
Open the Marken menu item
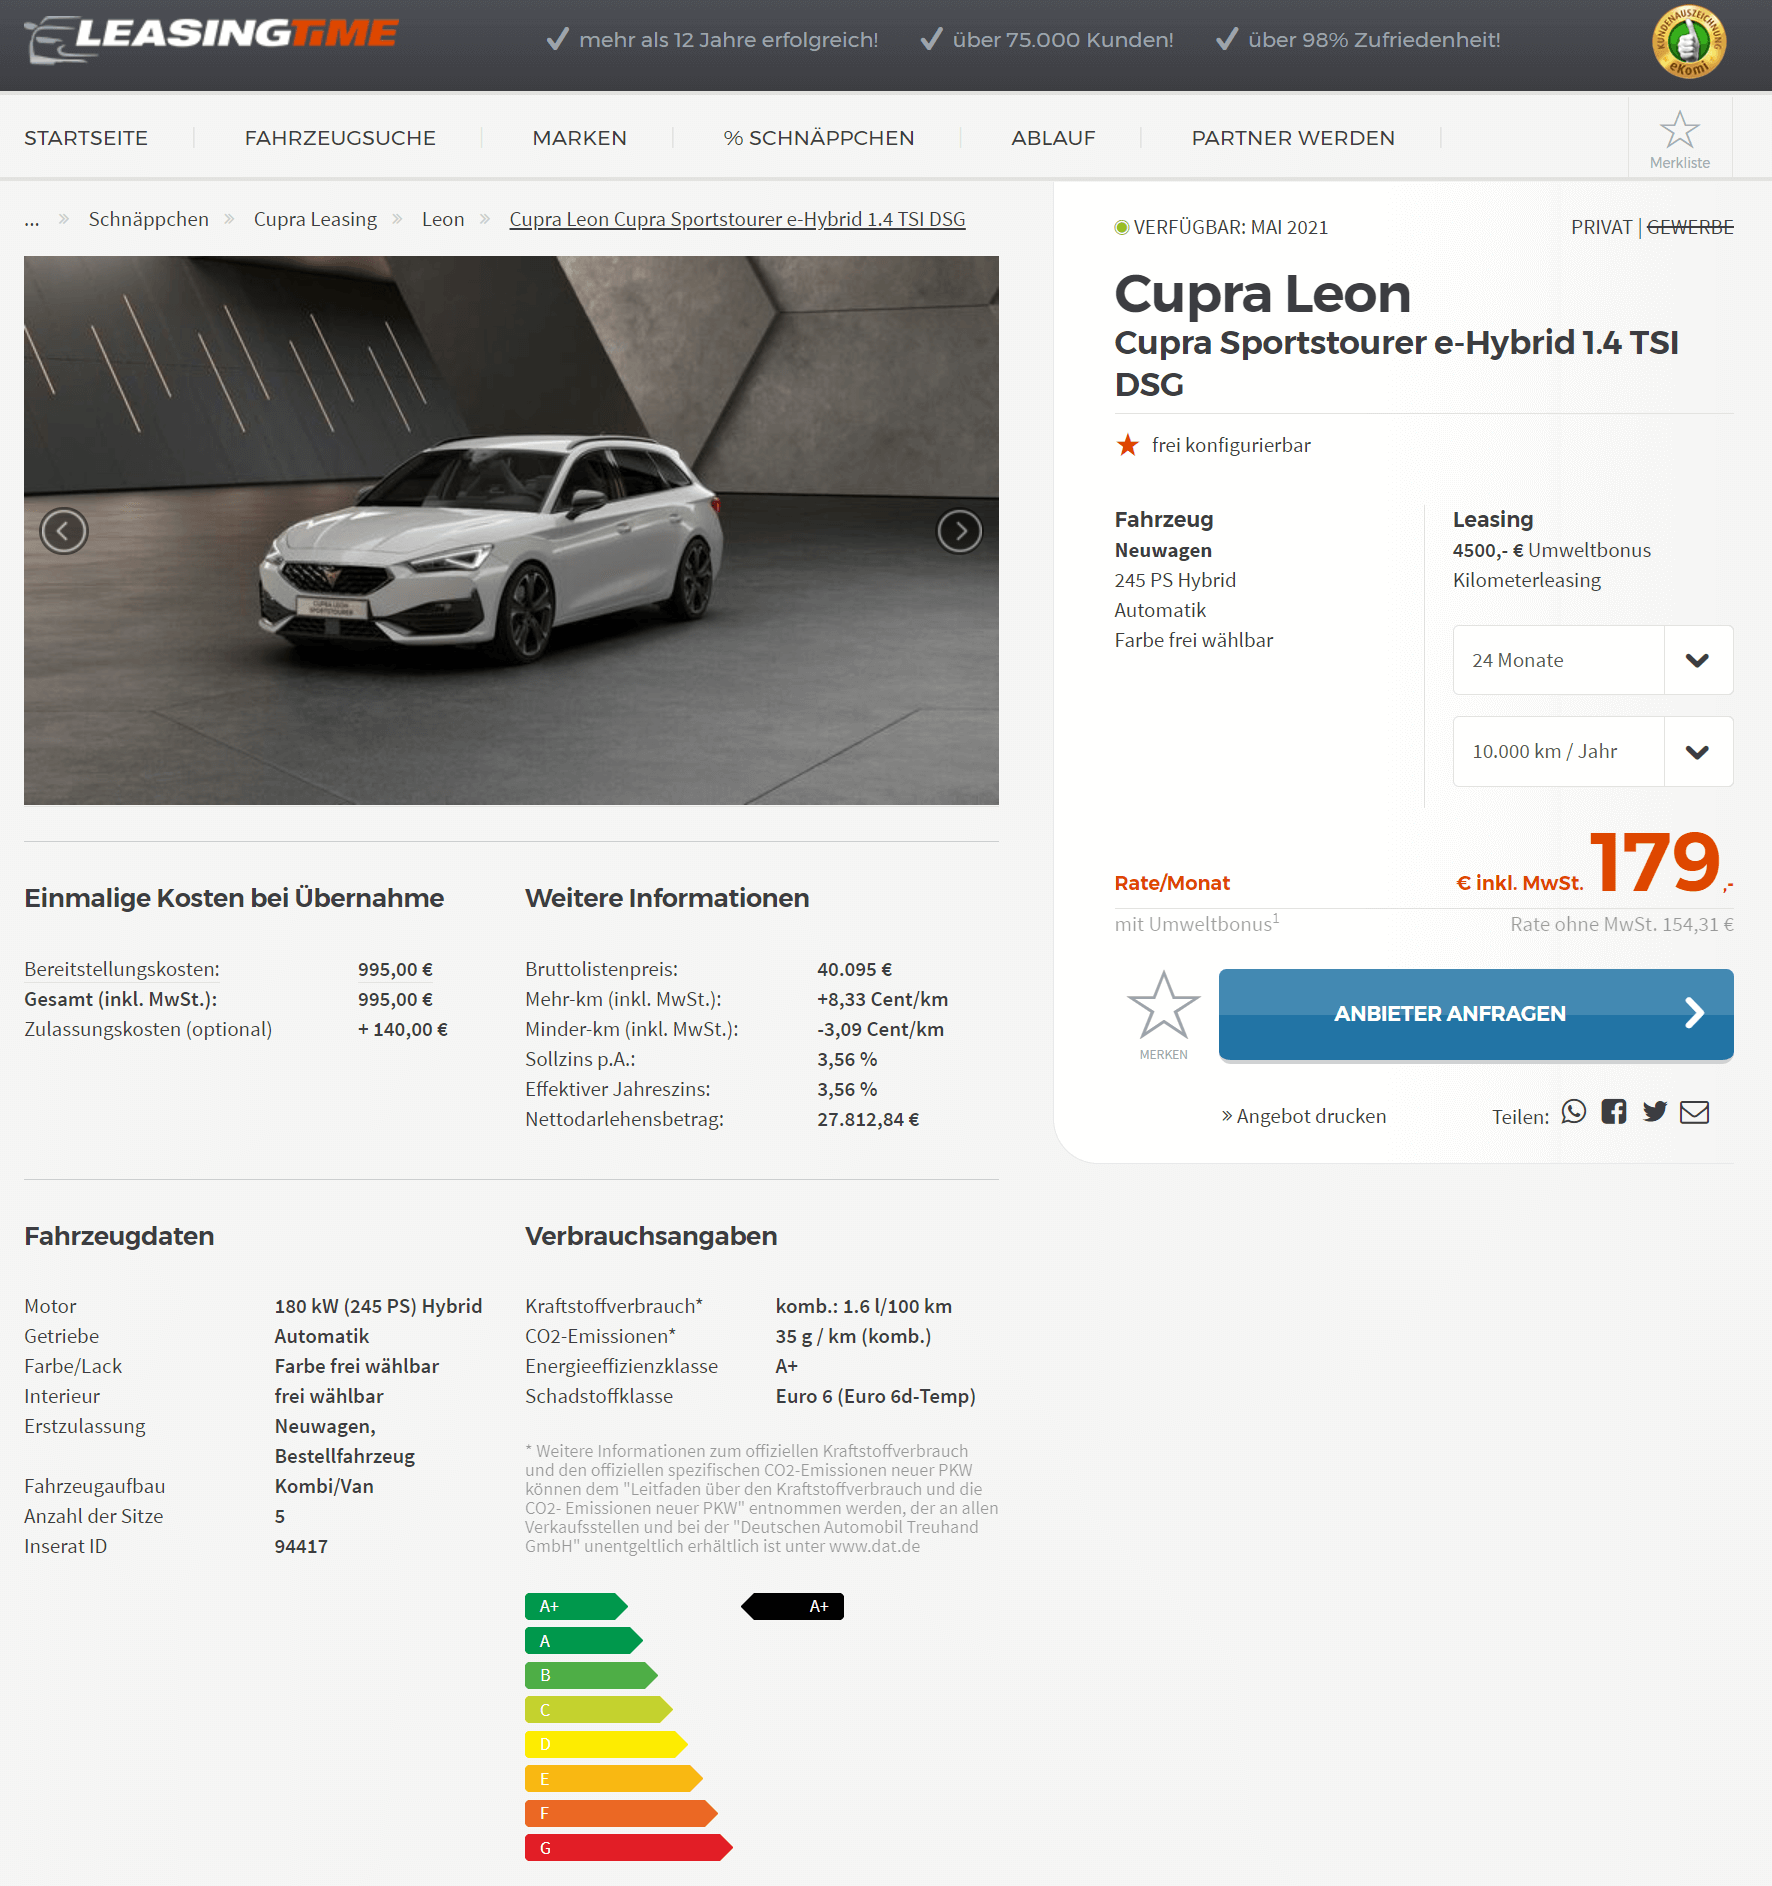(x=579, y=138)
